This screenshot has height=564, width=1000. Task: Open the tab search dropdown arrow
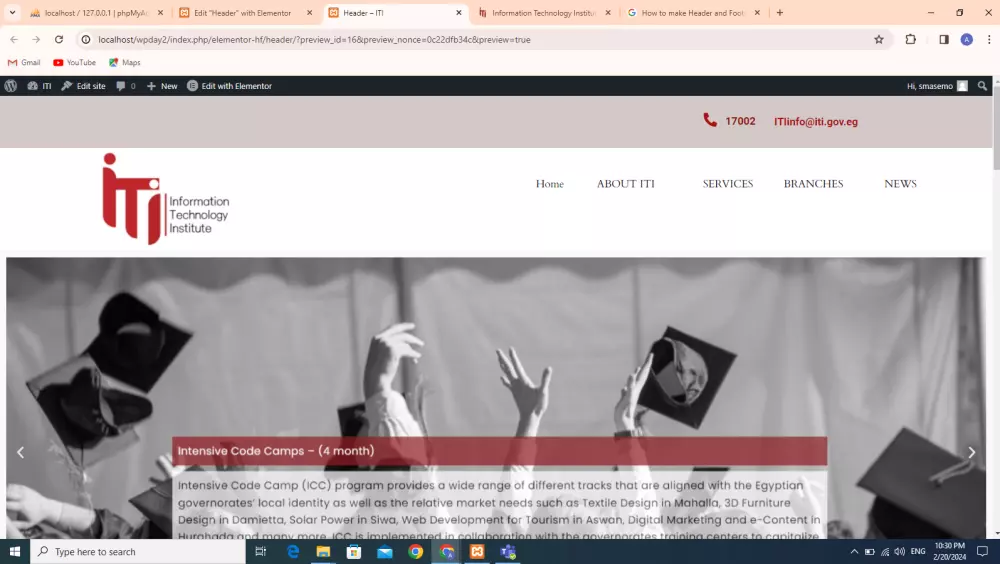pos(12,13)
